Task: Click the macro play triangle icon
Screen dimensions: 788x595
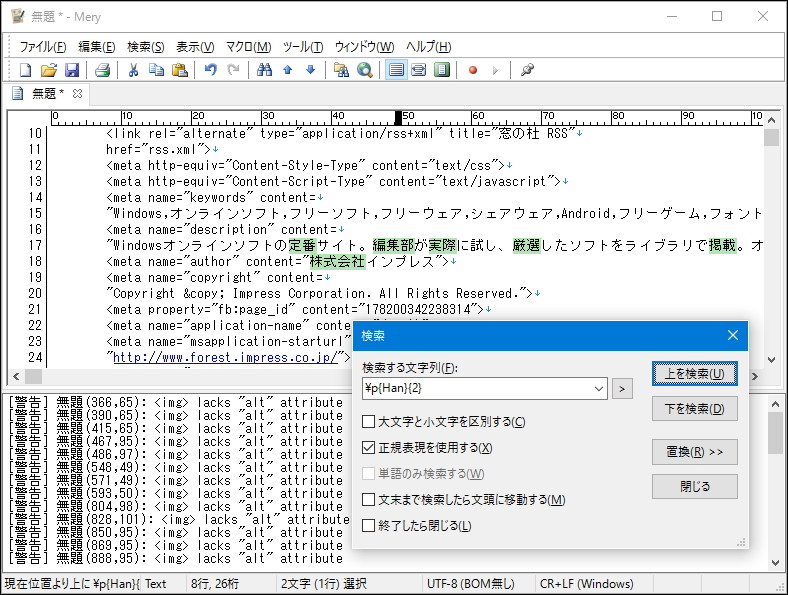Action: (x=496, y=70)
